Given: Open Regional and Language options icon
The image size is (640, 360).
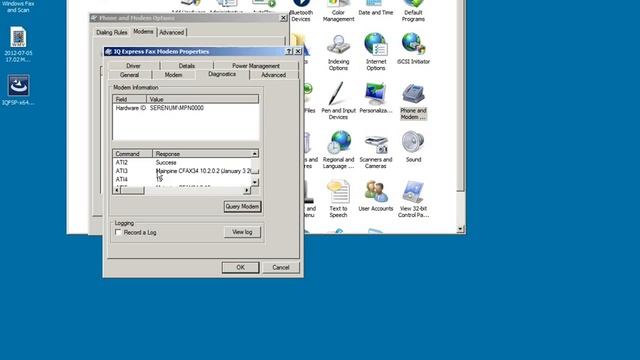Looking at the screenshot, I should (338, 150).
